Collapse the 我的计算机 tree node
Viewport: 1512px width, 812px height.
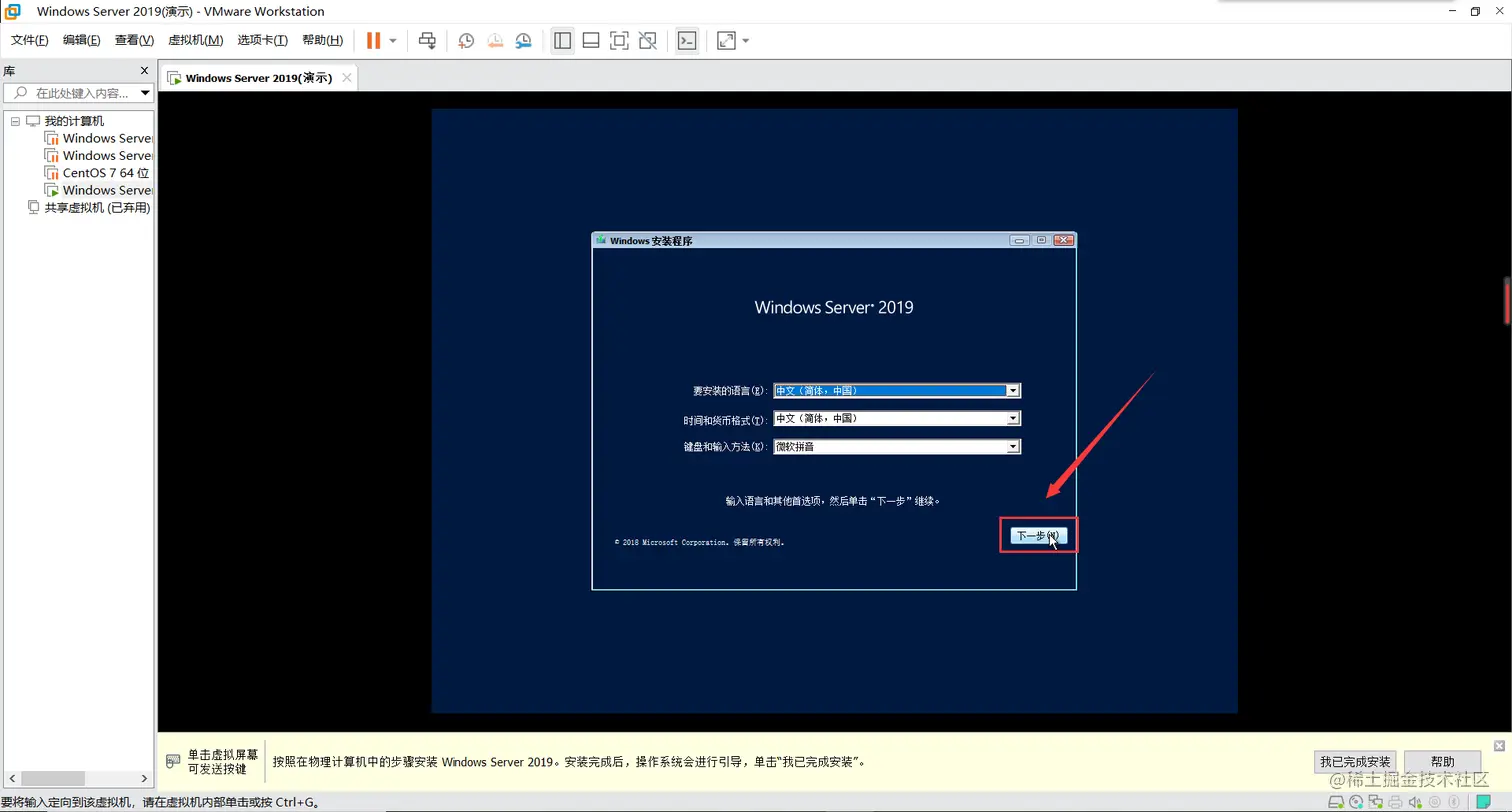15,121
